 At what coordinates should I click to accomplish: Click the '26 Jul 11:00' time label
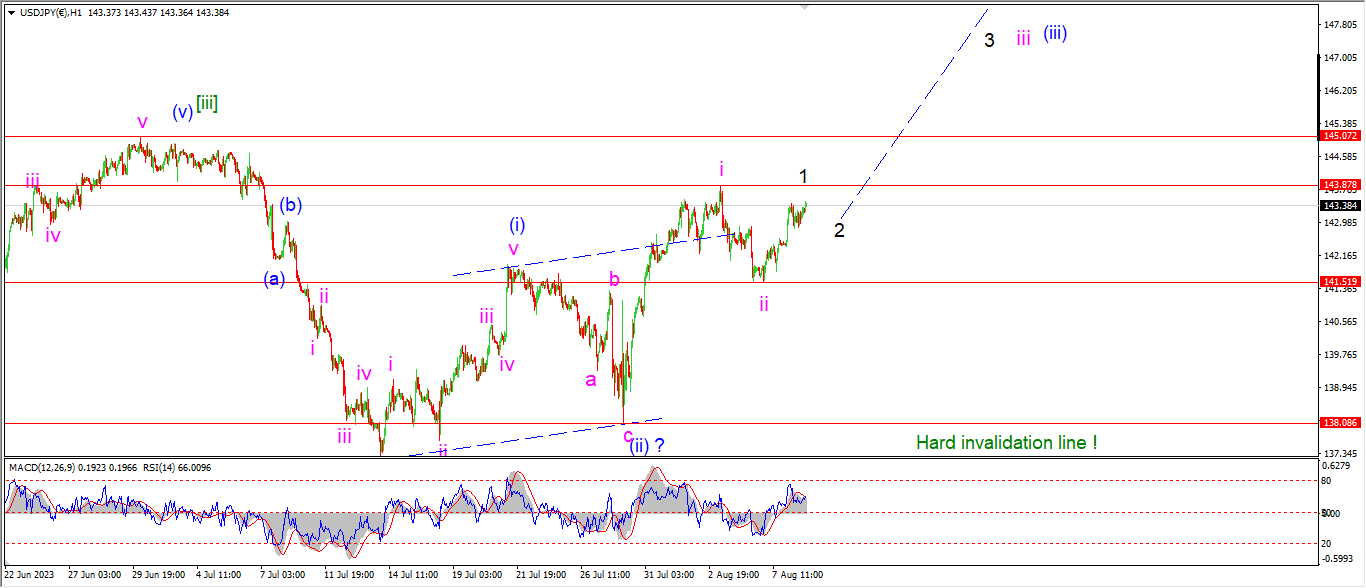[605, 576]
